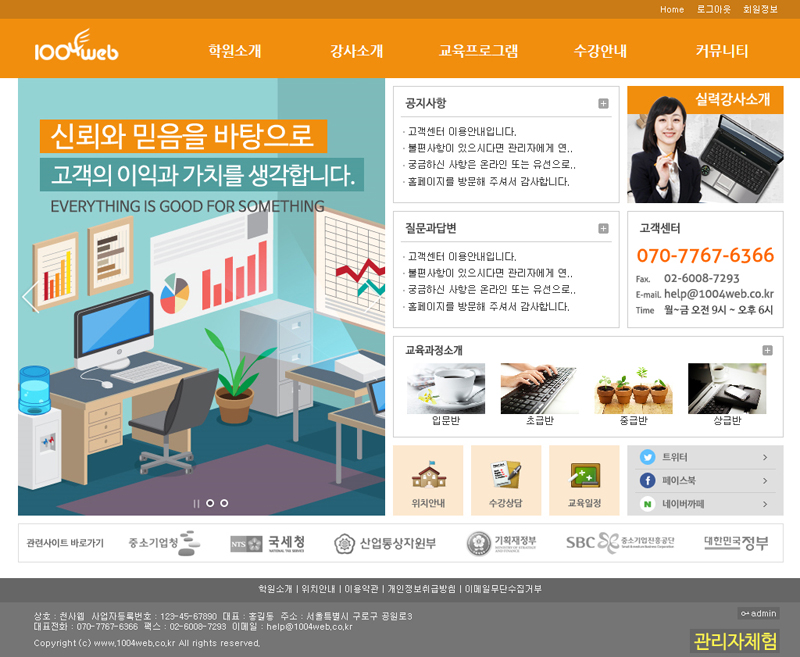Image resolution: width=800 pixels, height=657 pixels.
Task: Open the 학원소개 menu
Action: coord(235,51)
